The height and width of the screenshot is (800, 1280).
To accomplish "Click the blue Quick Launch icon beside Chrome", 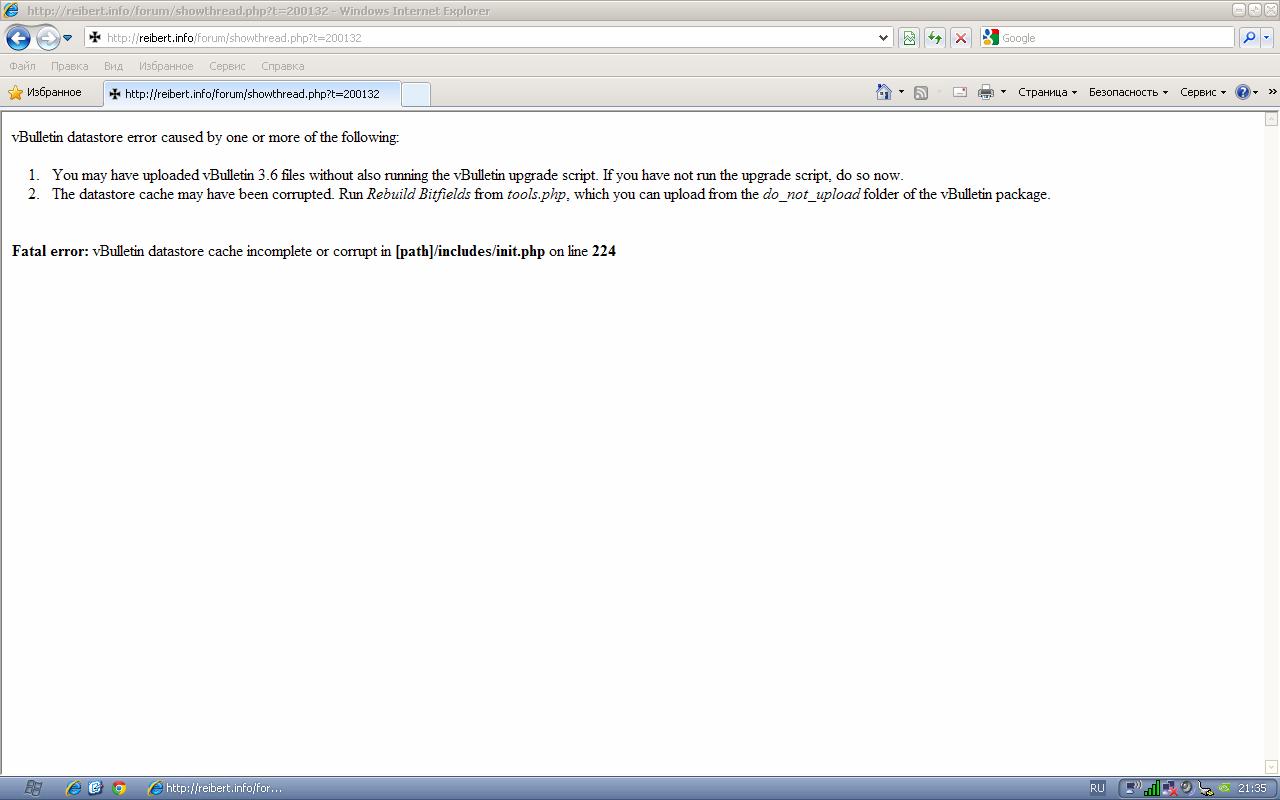I will 96,788.
